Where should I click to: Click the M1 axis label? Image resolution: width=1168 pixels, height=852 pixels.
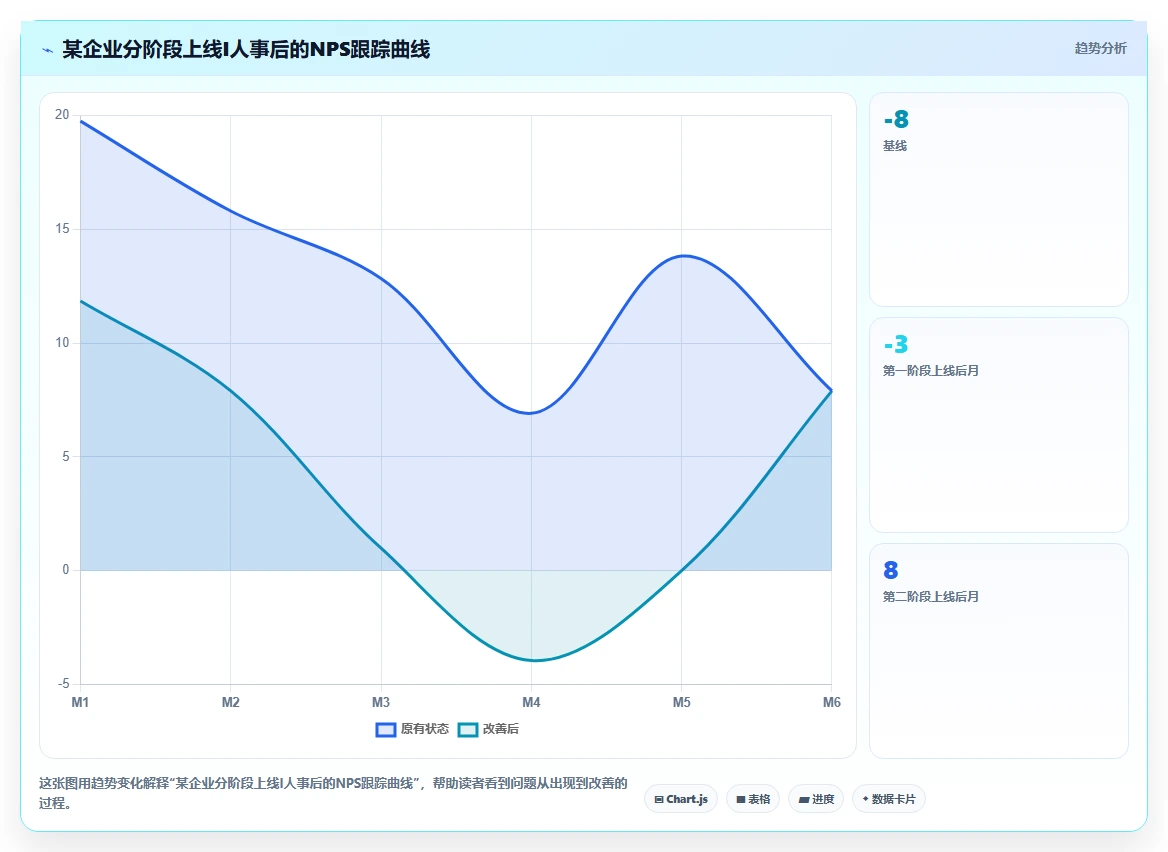(x=80, y=702)
